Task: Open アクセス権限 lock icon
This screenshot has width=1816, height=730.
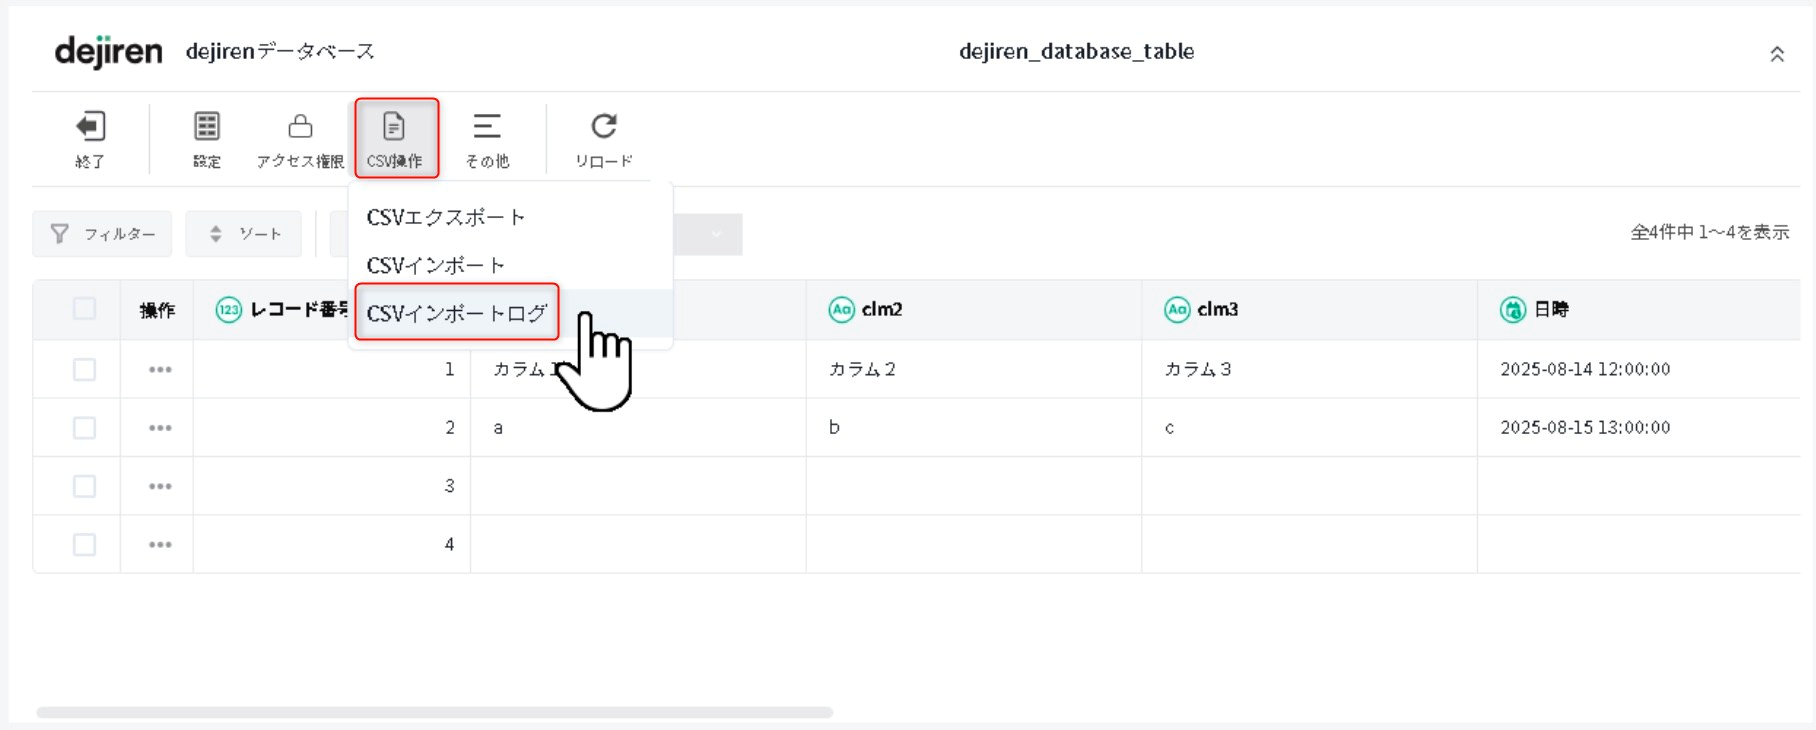Action: pyautogui.click(x=300, y=127)
